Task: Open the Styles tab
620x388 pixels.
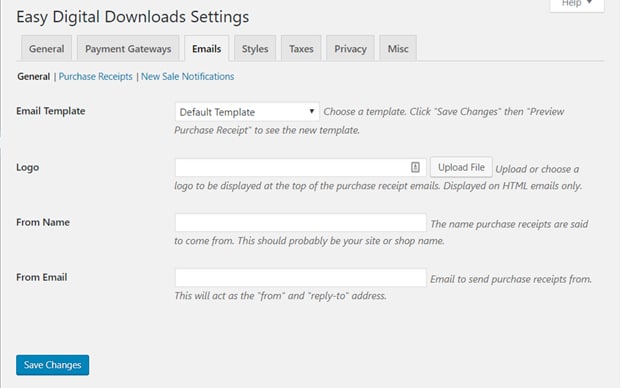Action: click(255, 48)
